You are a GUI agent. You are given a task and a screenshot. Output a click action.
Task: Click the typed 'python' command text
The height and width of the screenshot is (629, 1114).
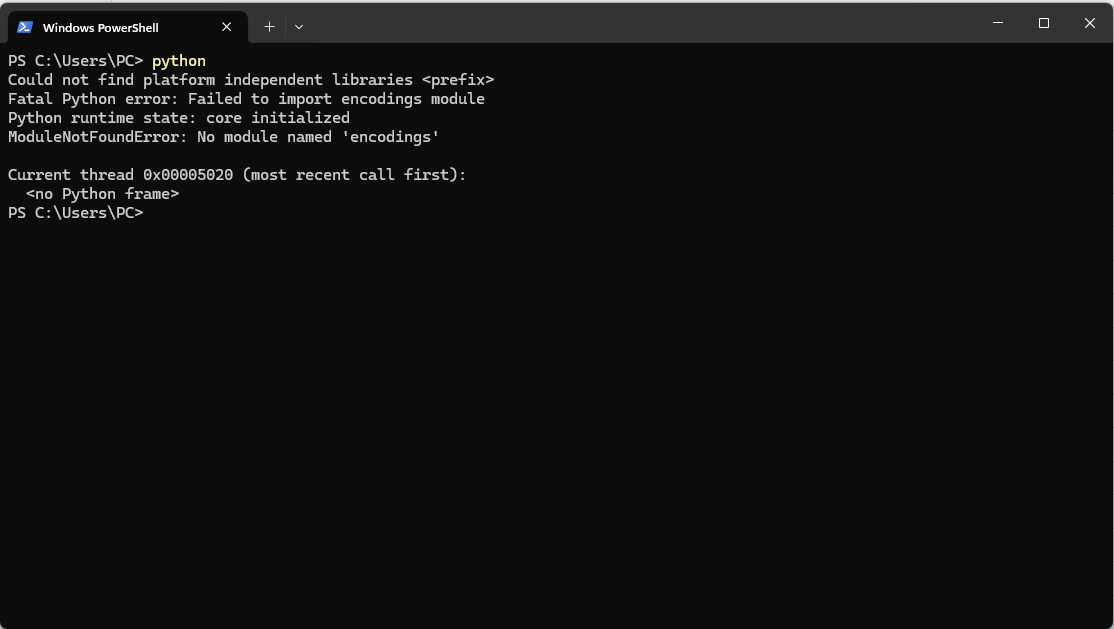click(x=179, y=61)
